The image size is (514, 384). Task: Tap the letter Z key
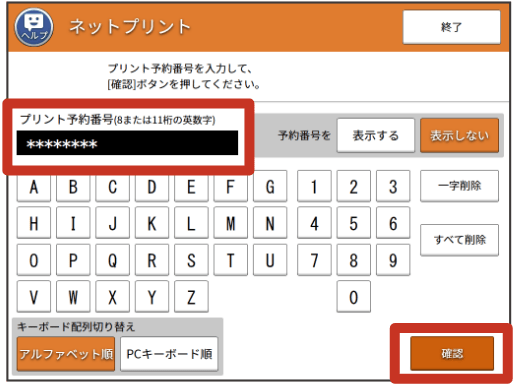[x=191, y=296]
